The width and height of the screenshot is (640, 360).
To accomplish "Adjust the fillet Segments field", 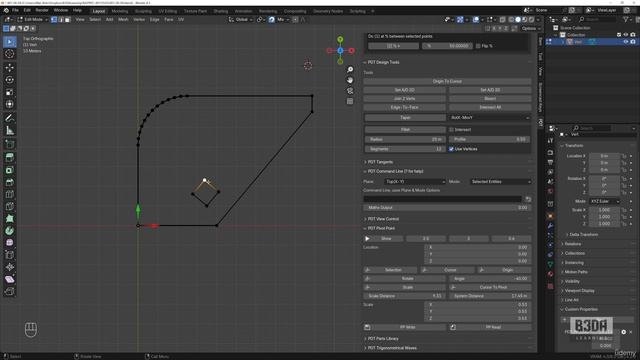I will pyautogui.click(x=405, y=149).
